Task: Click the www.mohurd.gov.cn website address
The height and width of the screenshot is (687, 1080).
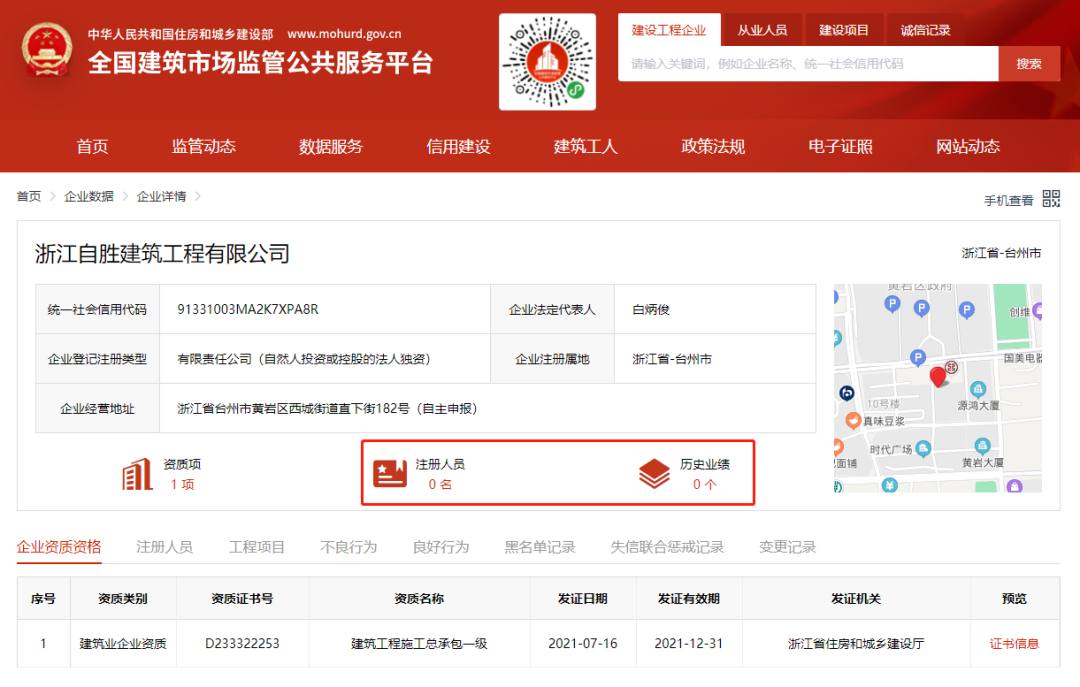Action: pyautogui.click(x=344, y=34)
